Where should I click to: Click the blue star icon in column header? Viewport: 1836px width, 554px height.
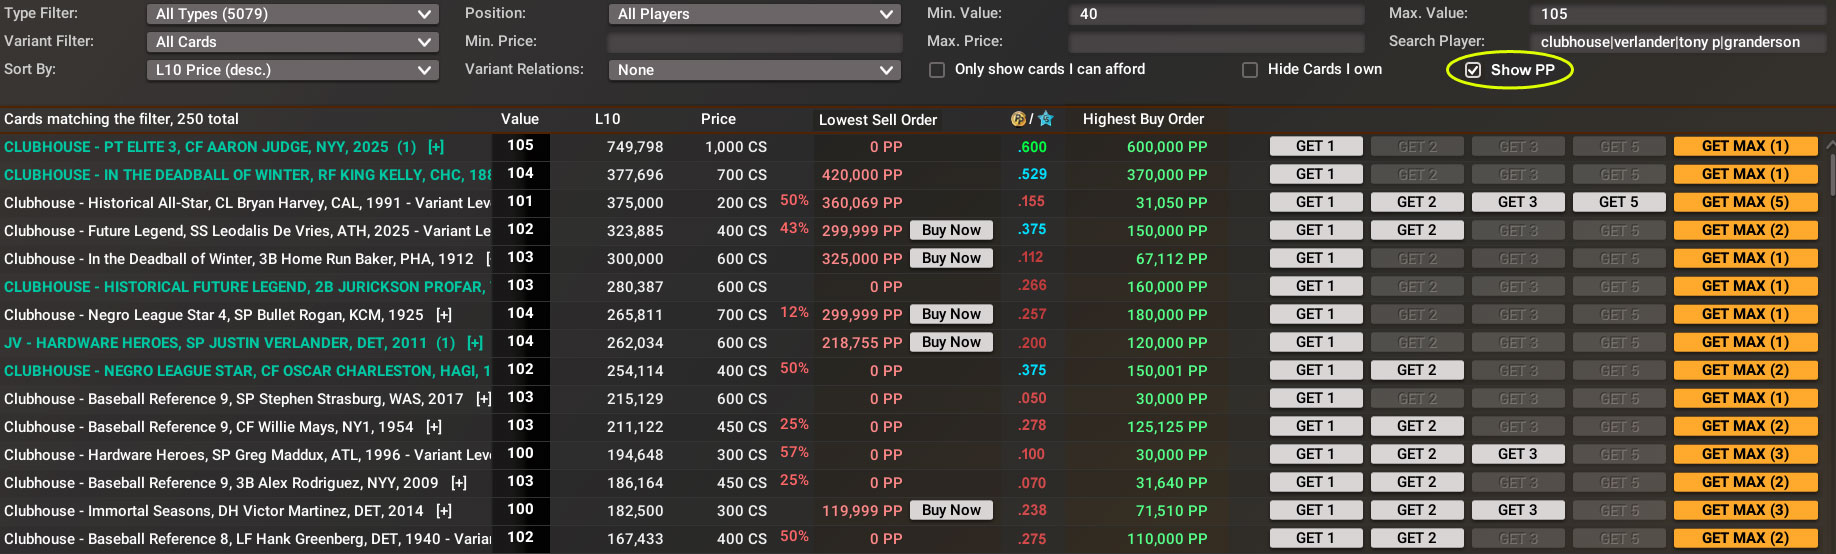[x=1046, y=119]
